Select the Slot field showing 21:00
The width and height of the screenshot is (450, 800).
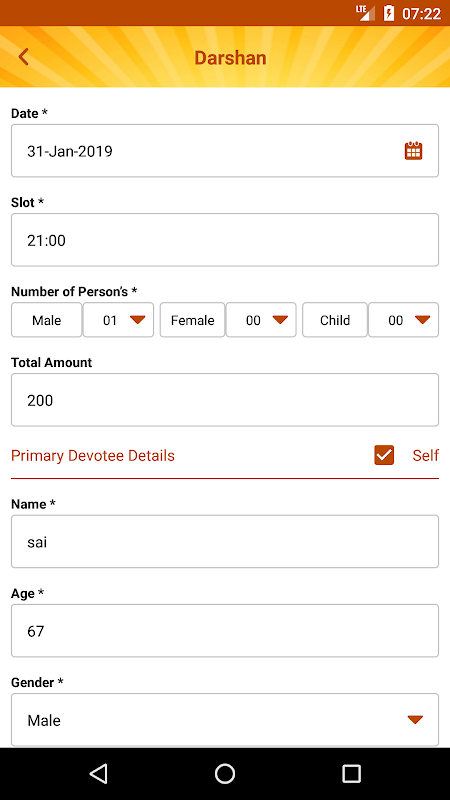pos(225,240)
